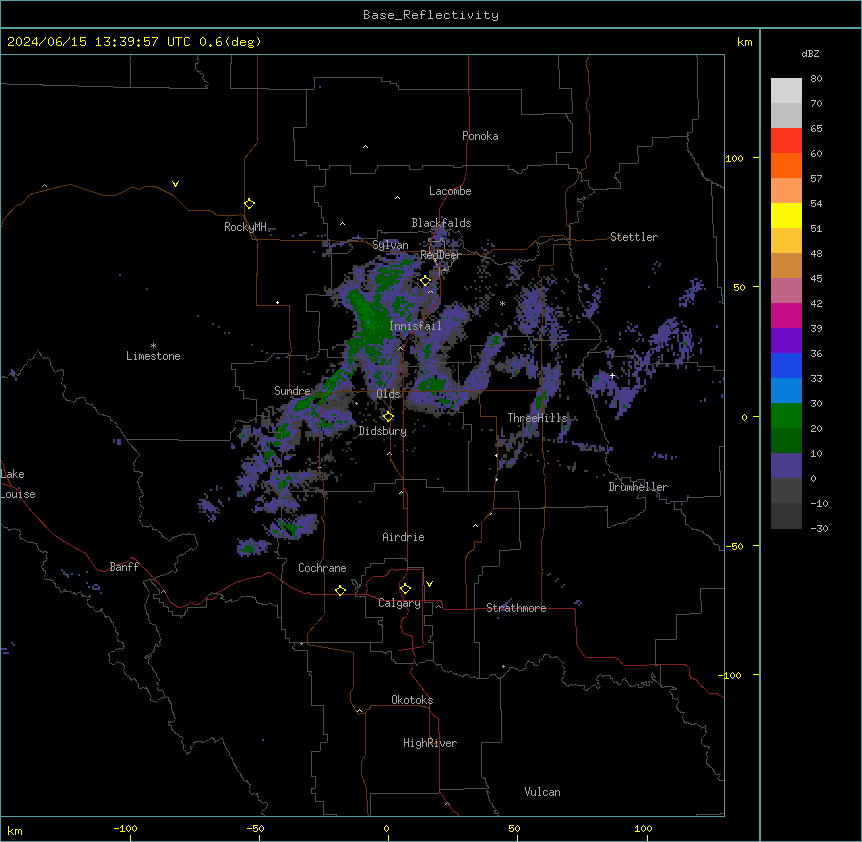Click the Lake Louise label
This screenshot has width=862, height=842.
[x=18, y=484]
